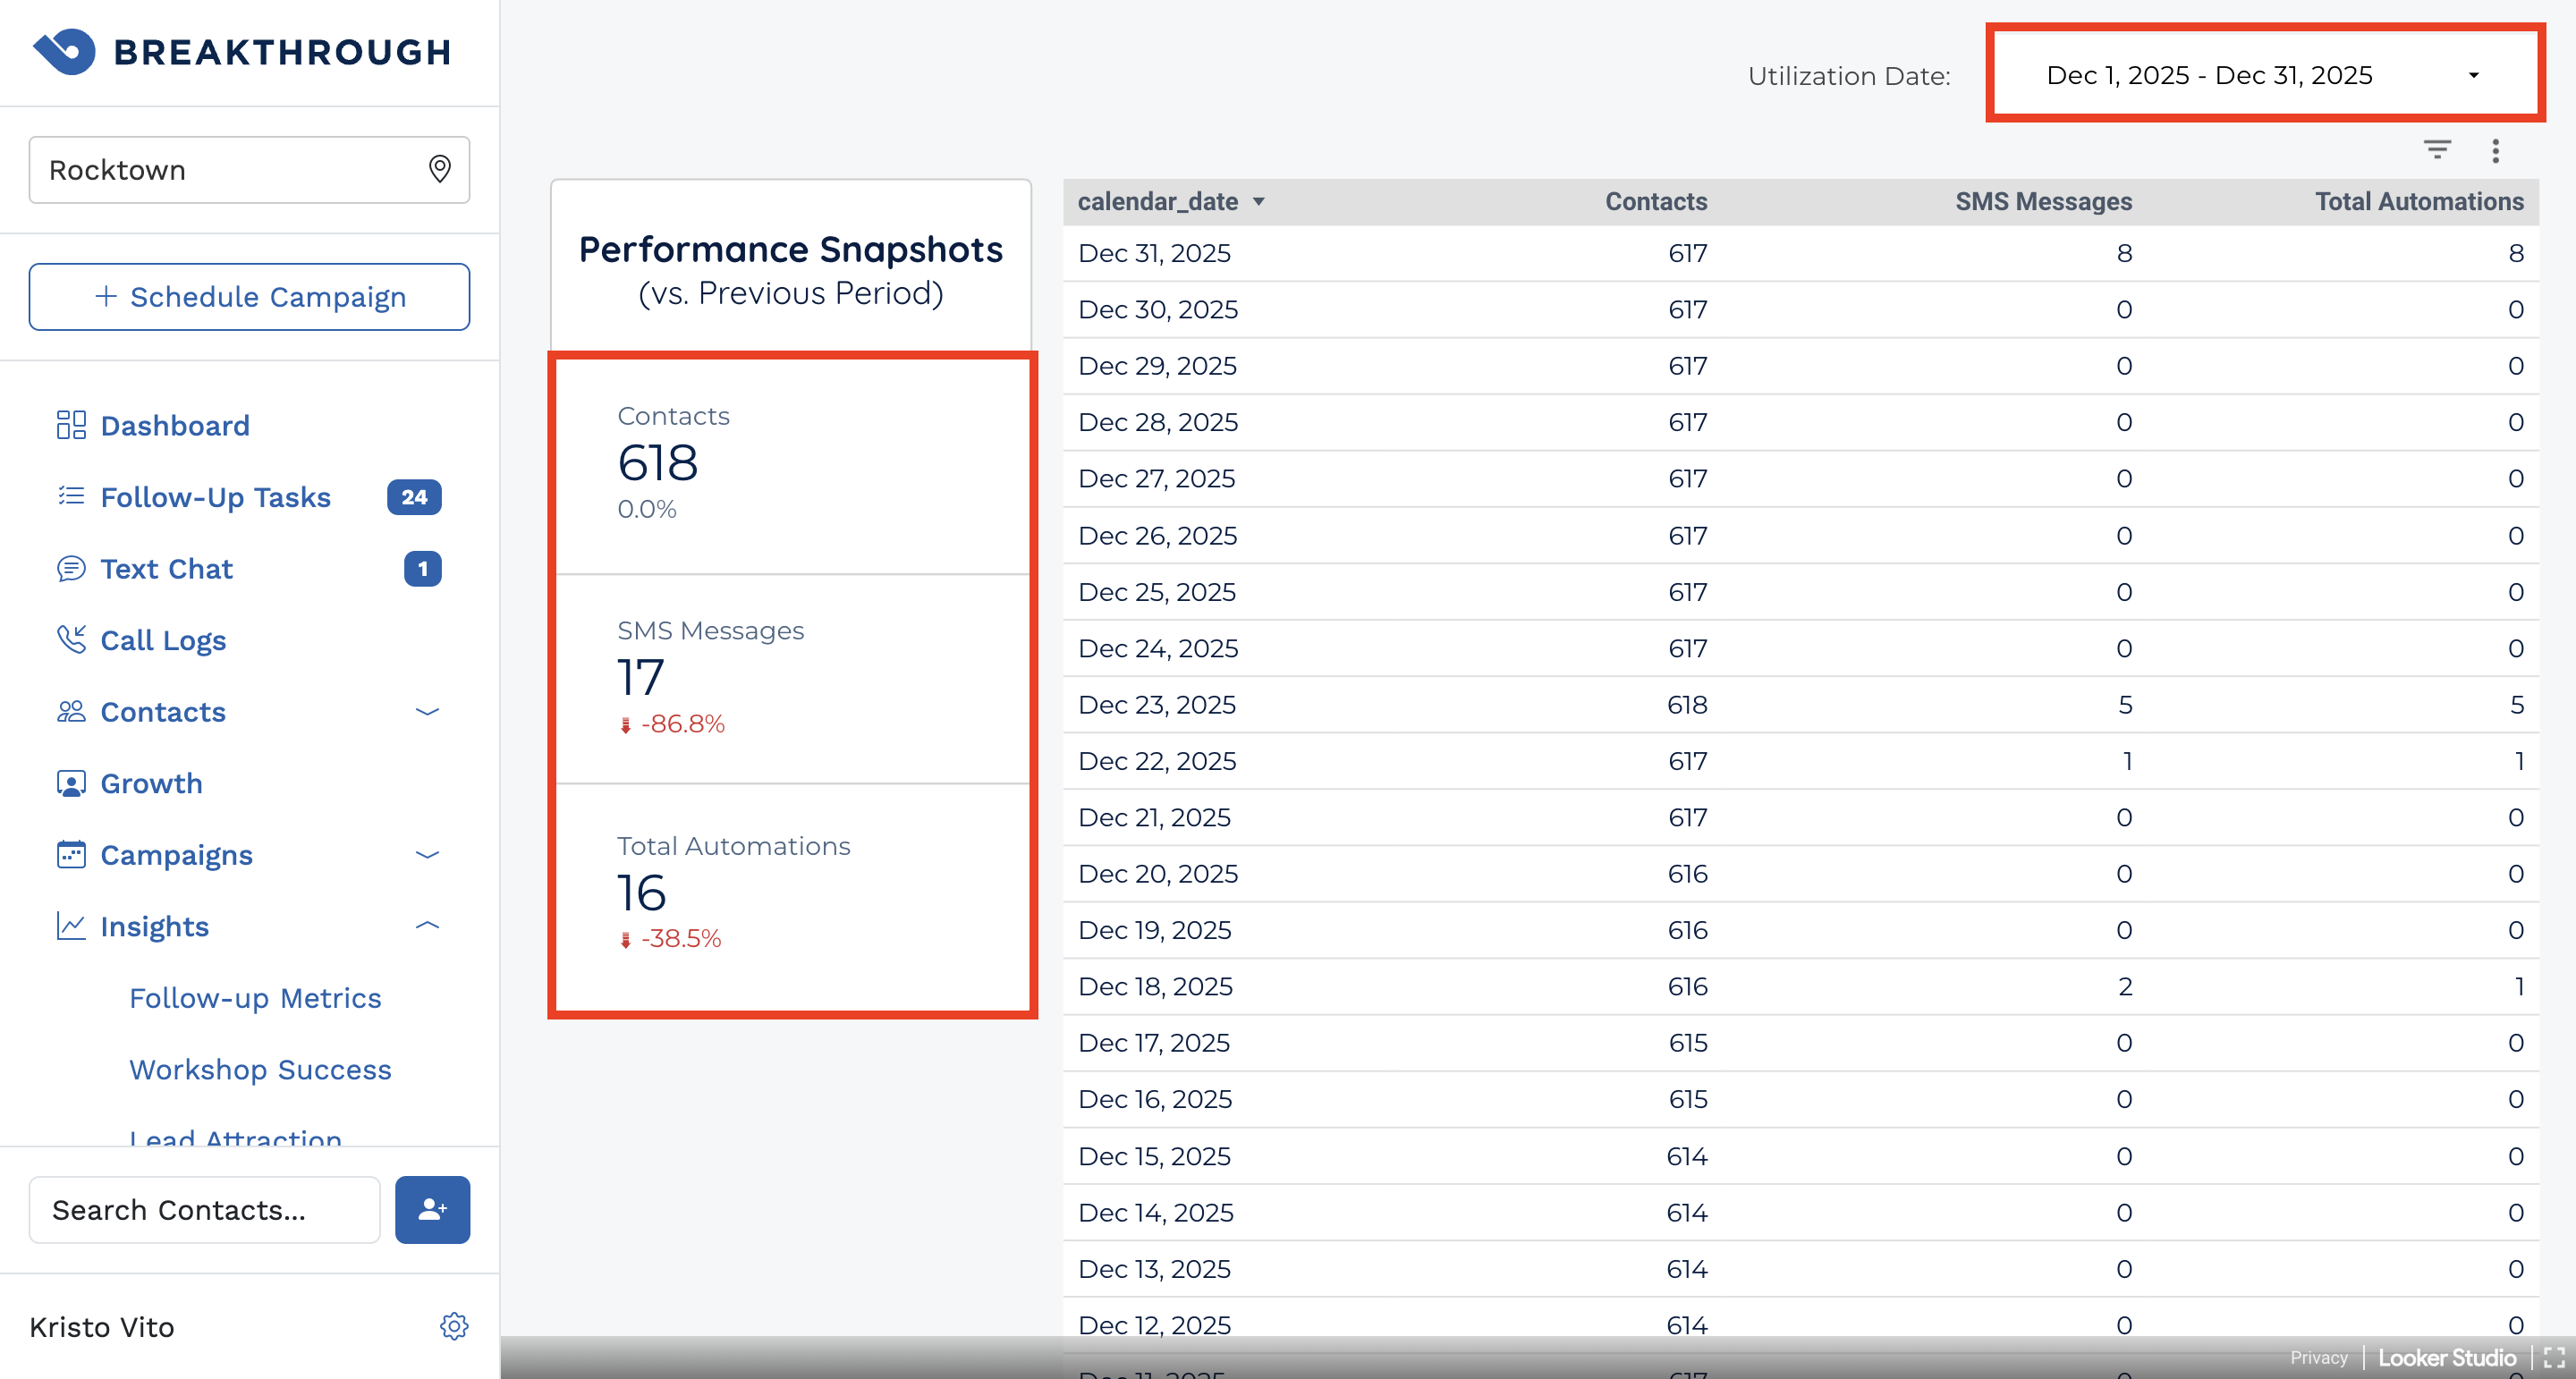Open Text Chat from sidebar
The height and width of the screenshot is (1379, 2576).
click(166, 568)
